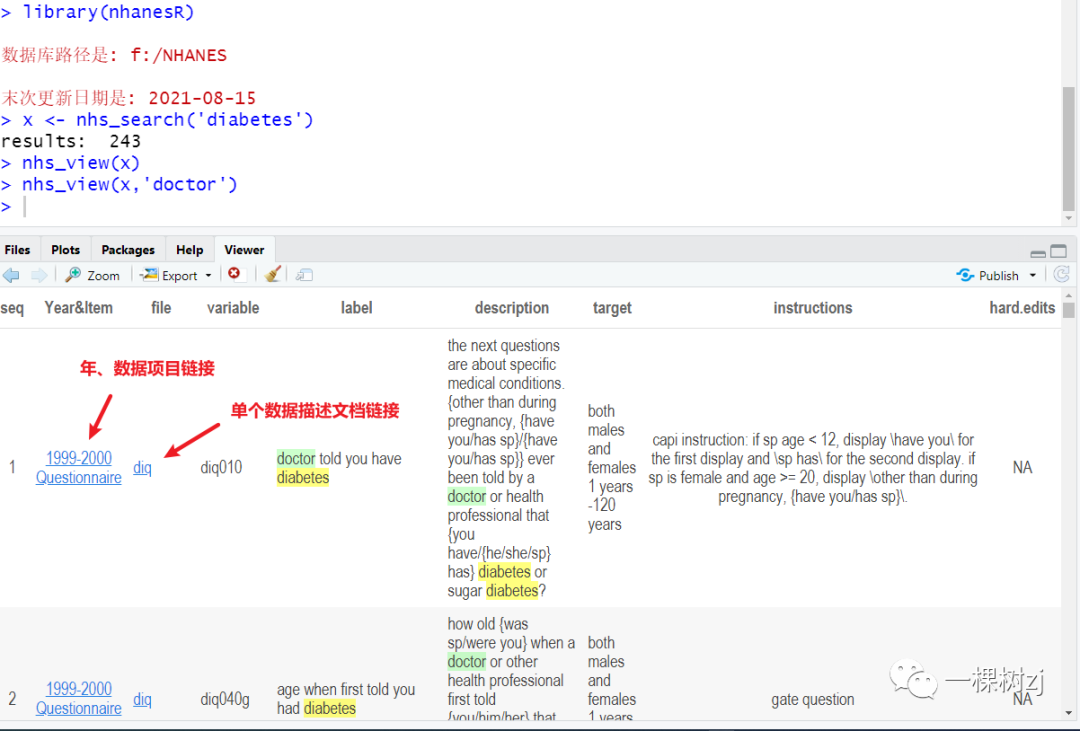This screenshot has width=1080, height=731.
Task: Click the variable column header
Action: click(x=233, y=308)
